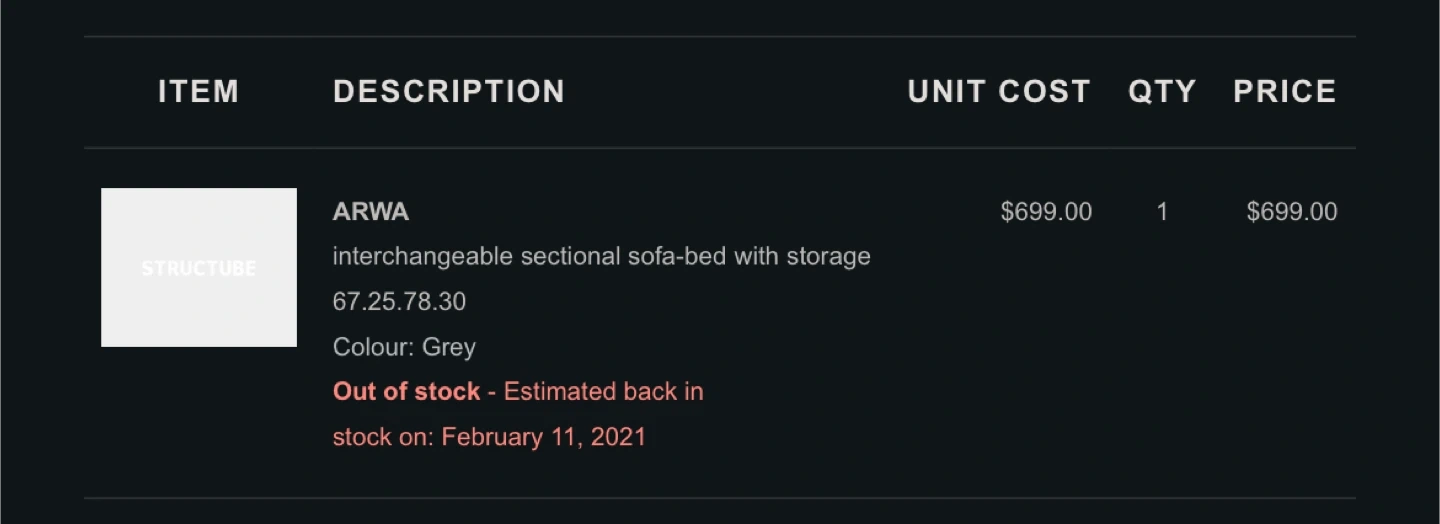Screen dimensions: 1440x524
Task: Click the PRICE column header
Action: (x=1285, y=92)
